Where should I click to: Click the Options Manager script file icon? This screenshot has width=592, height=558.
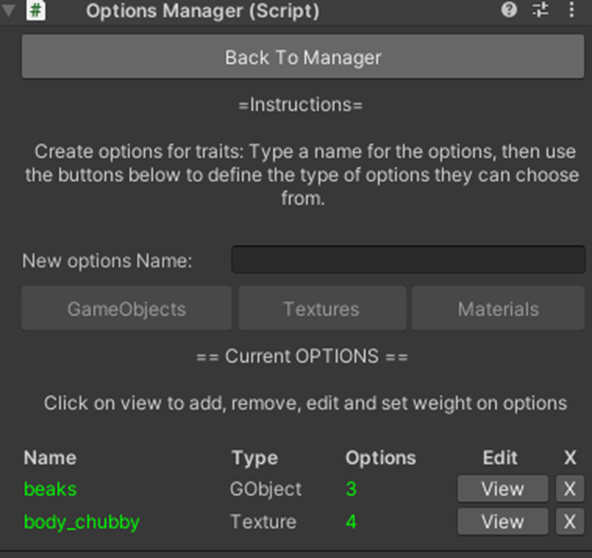(36, 10)
